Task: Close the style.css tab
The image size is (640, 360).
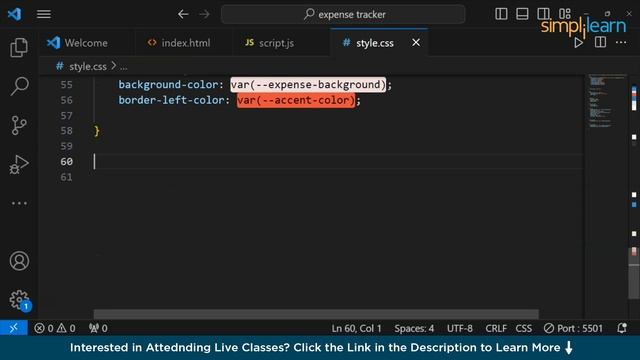Action: 416,42
